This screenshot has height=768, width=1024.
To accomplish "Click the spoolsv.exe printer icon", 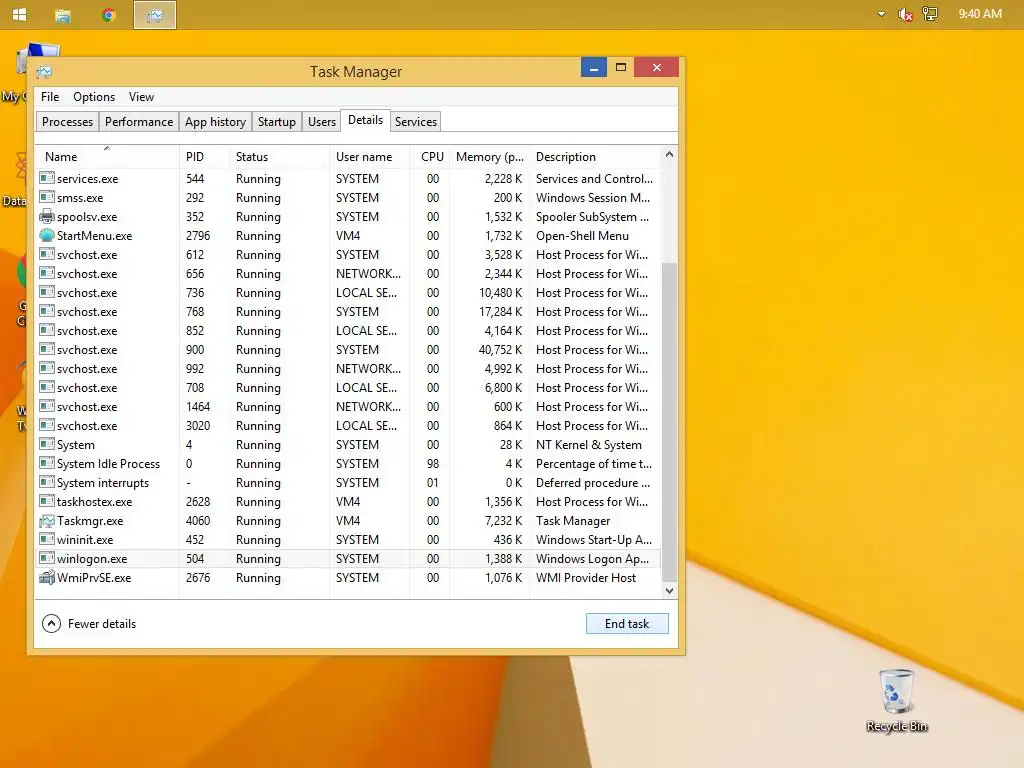I will pyautogui.click(x=46, y=216).
